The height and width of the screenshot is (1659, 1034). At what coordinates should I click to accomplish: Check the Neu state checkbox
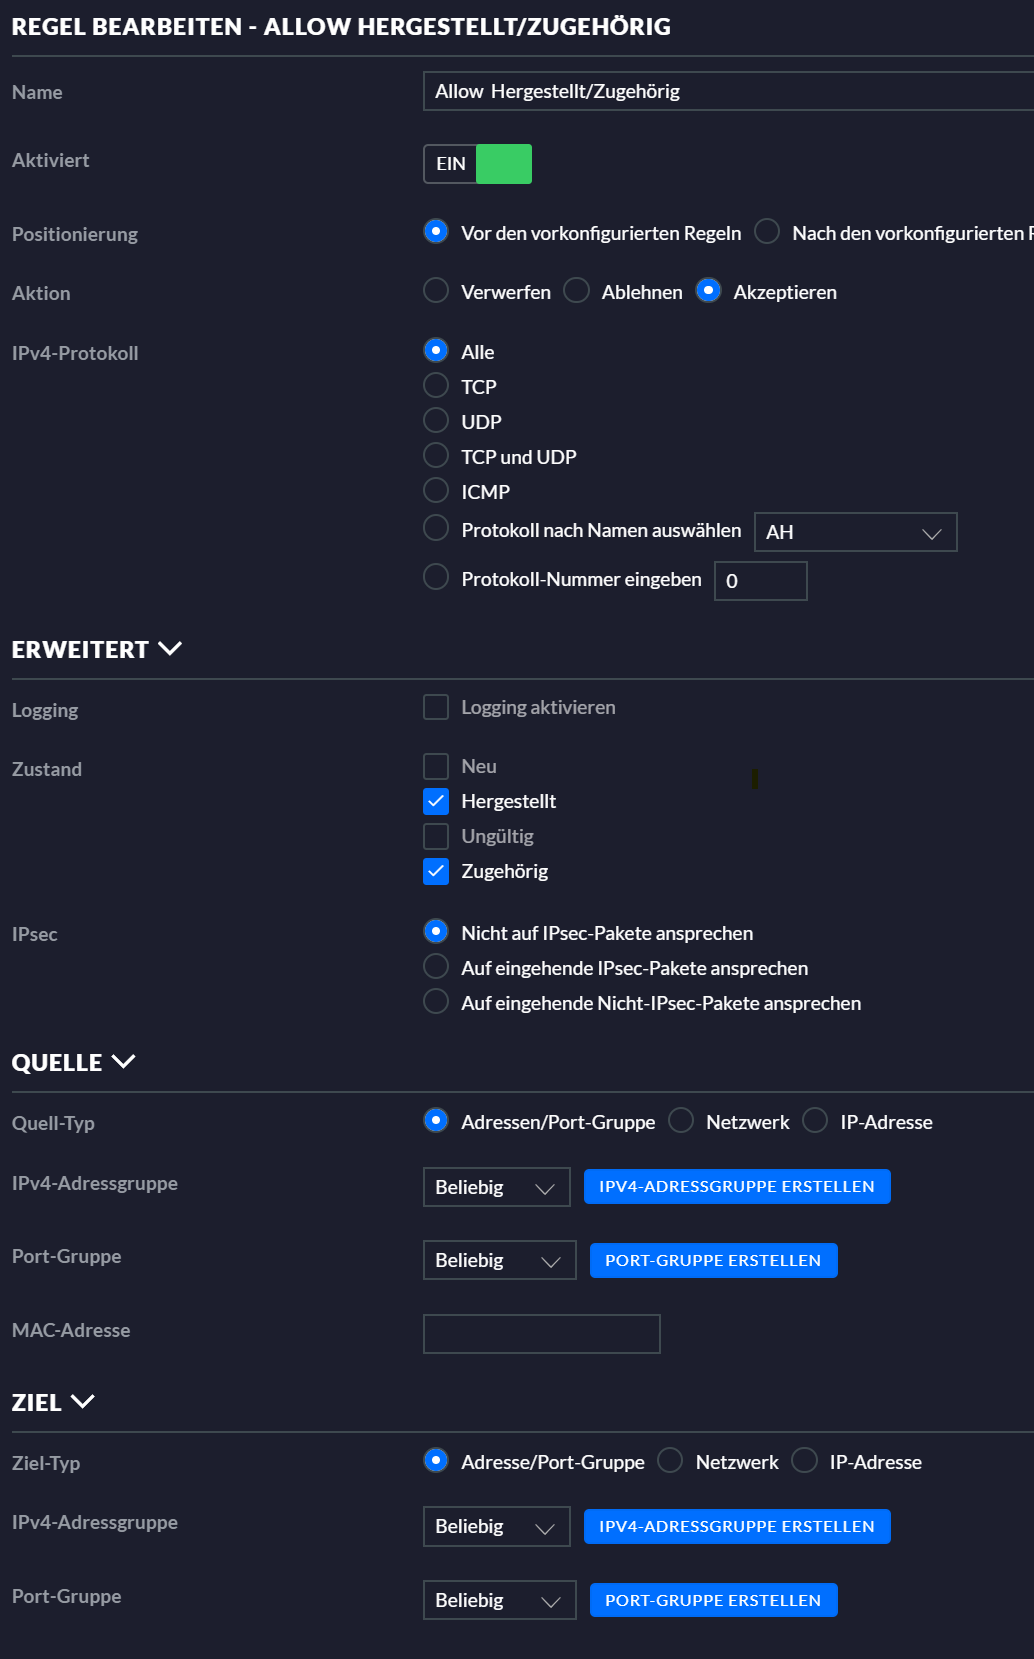pos(436,767)
